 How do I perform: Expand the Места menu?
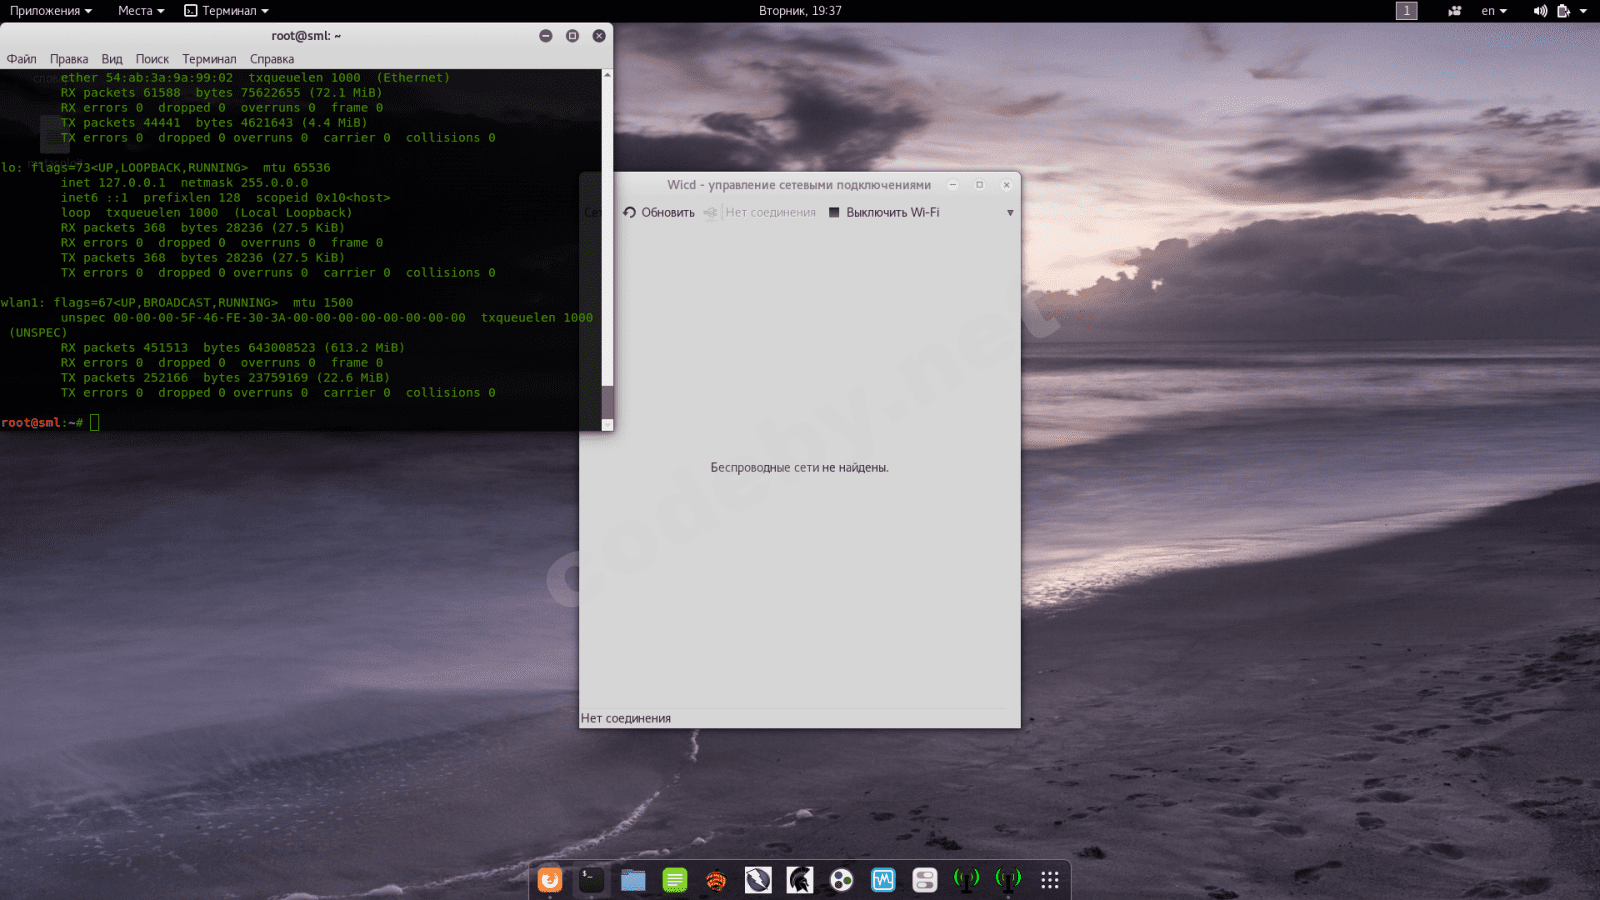click(x=140, y=11)
